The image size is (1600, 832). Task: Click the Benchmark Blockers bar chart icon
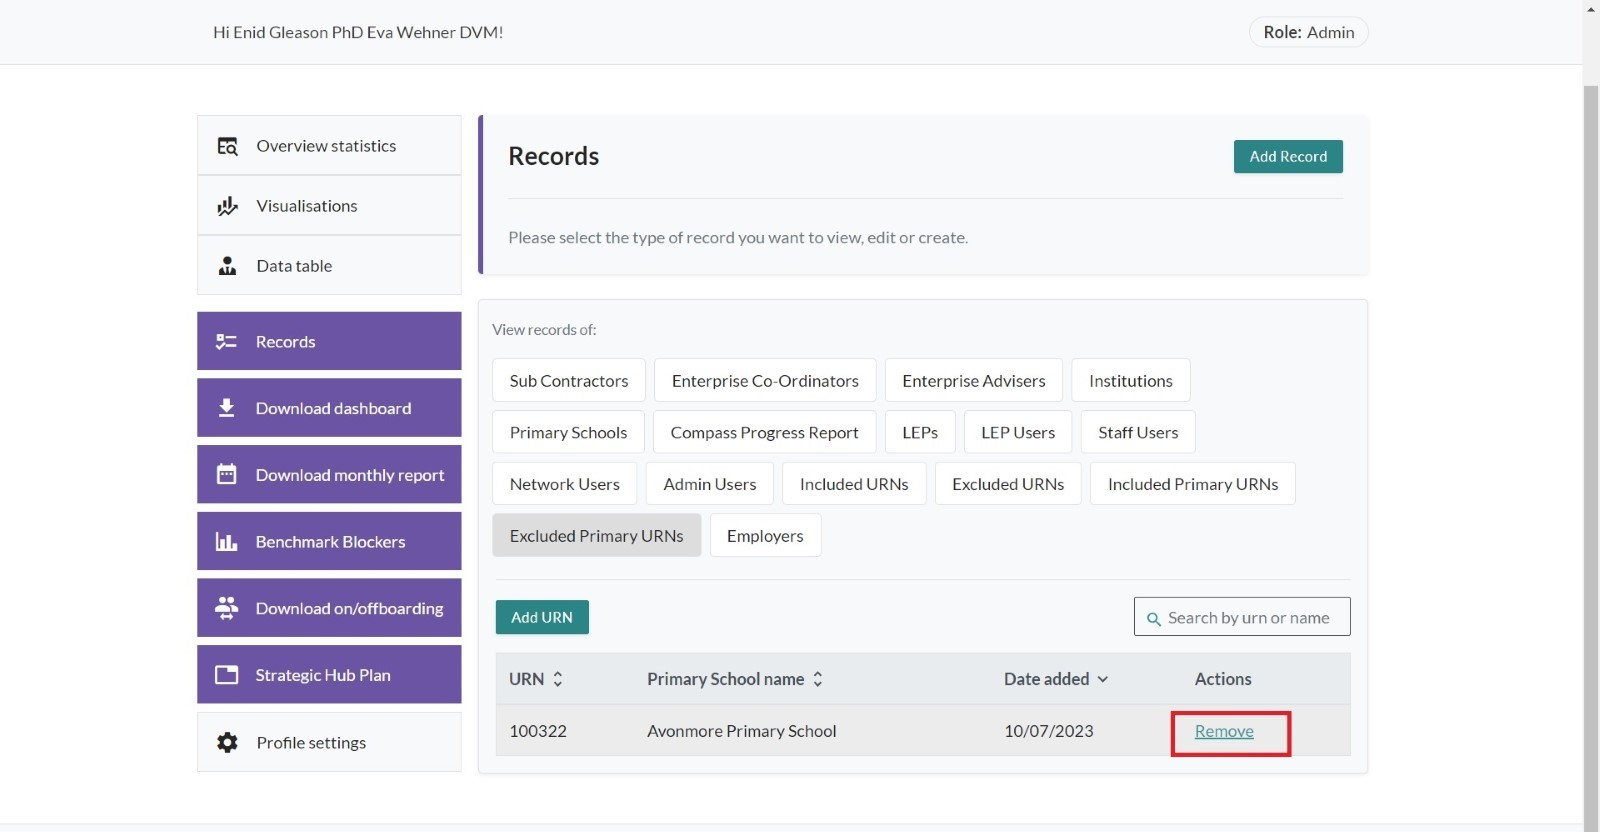click(226, 542)
